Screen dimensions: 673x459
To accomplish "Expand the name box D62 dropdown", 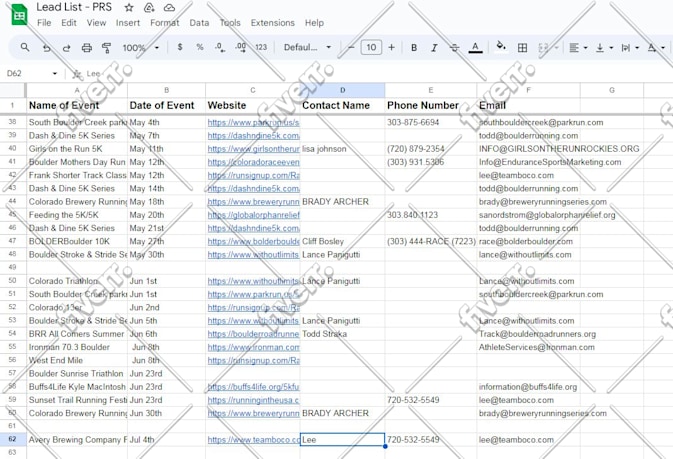I will click(x=55, y=73).
